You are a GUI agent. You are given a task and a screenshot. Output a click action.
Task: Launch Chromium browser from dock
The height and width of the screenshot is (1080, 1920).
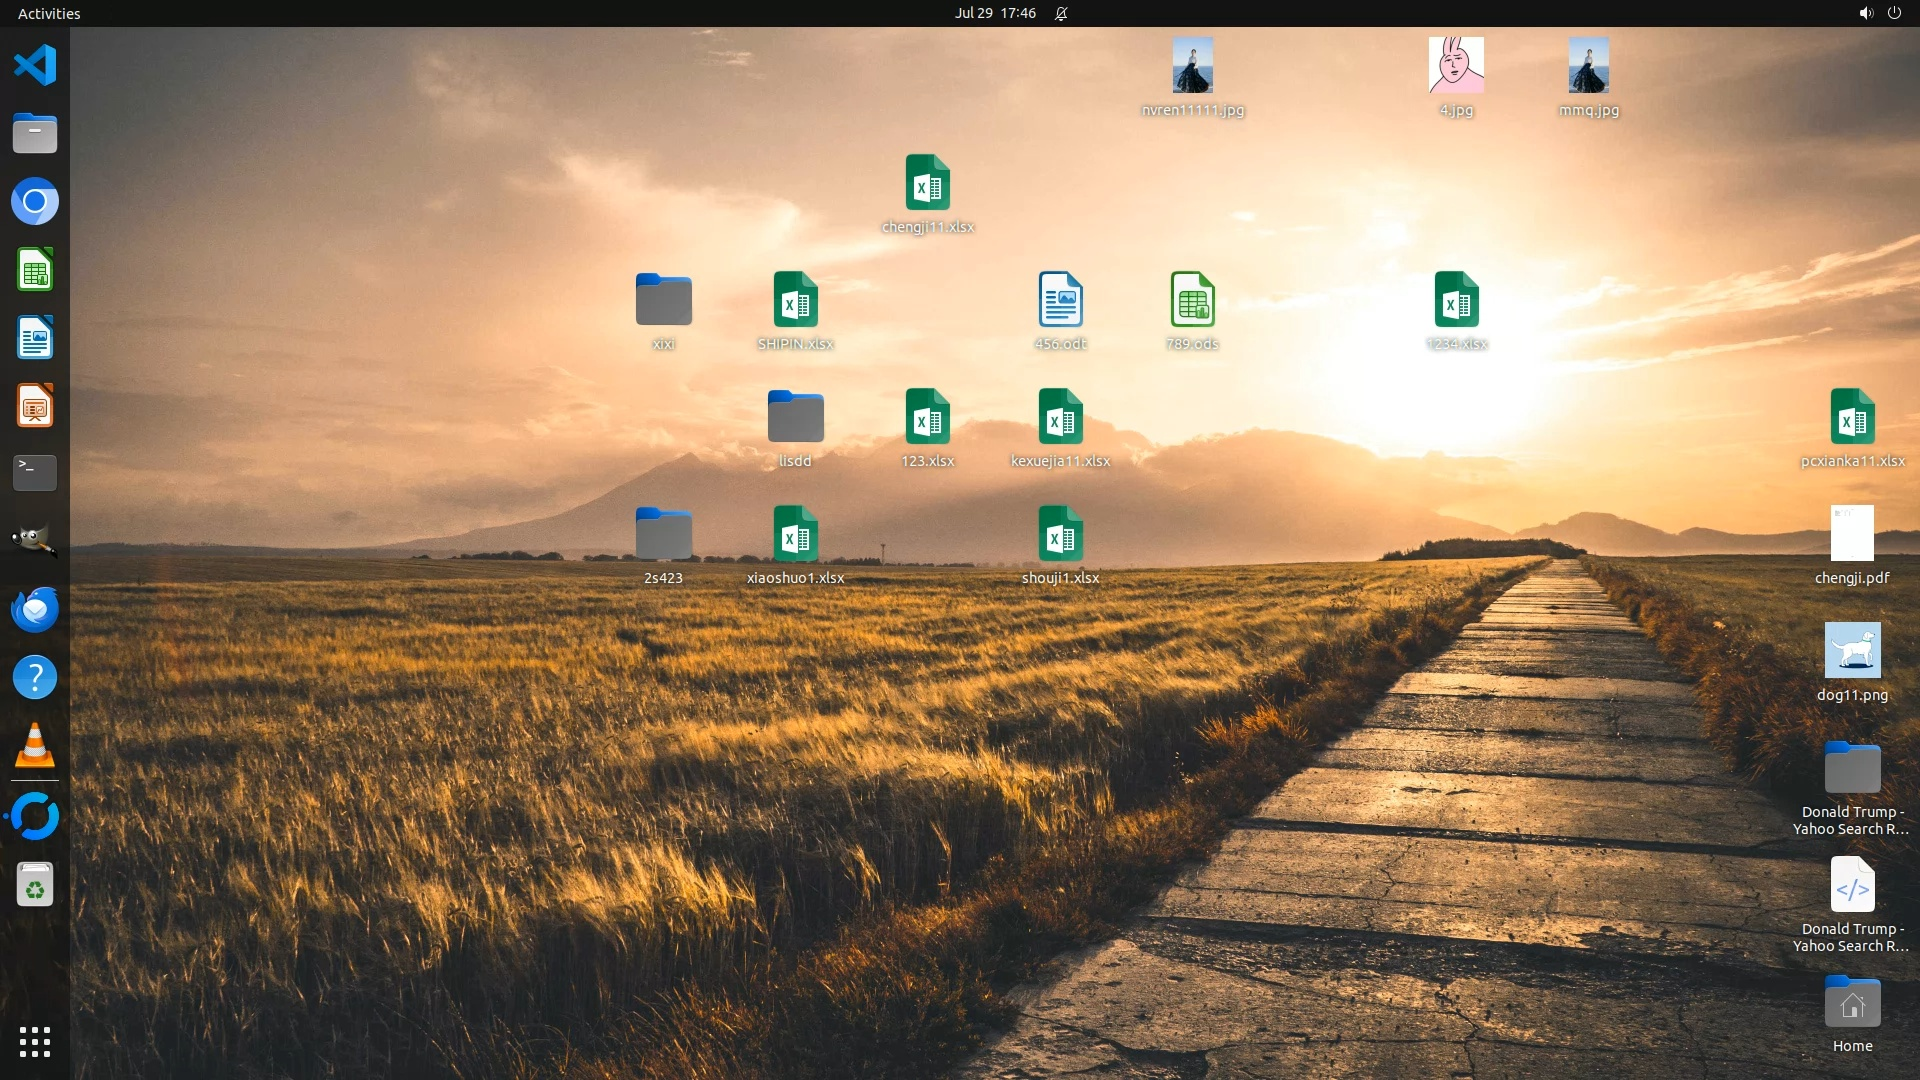click(35, 202)
